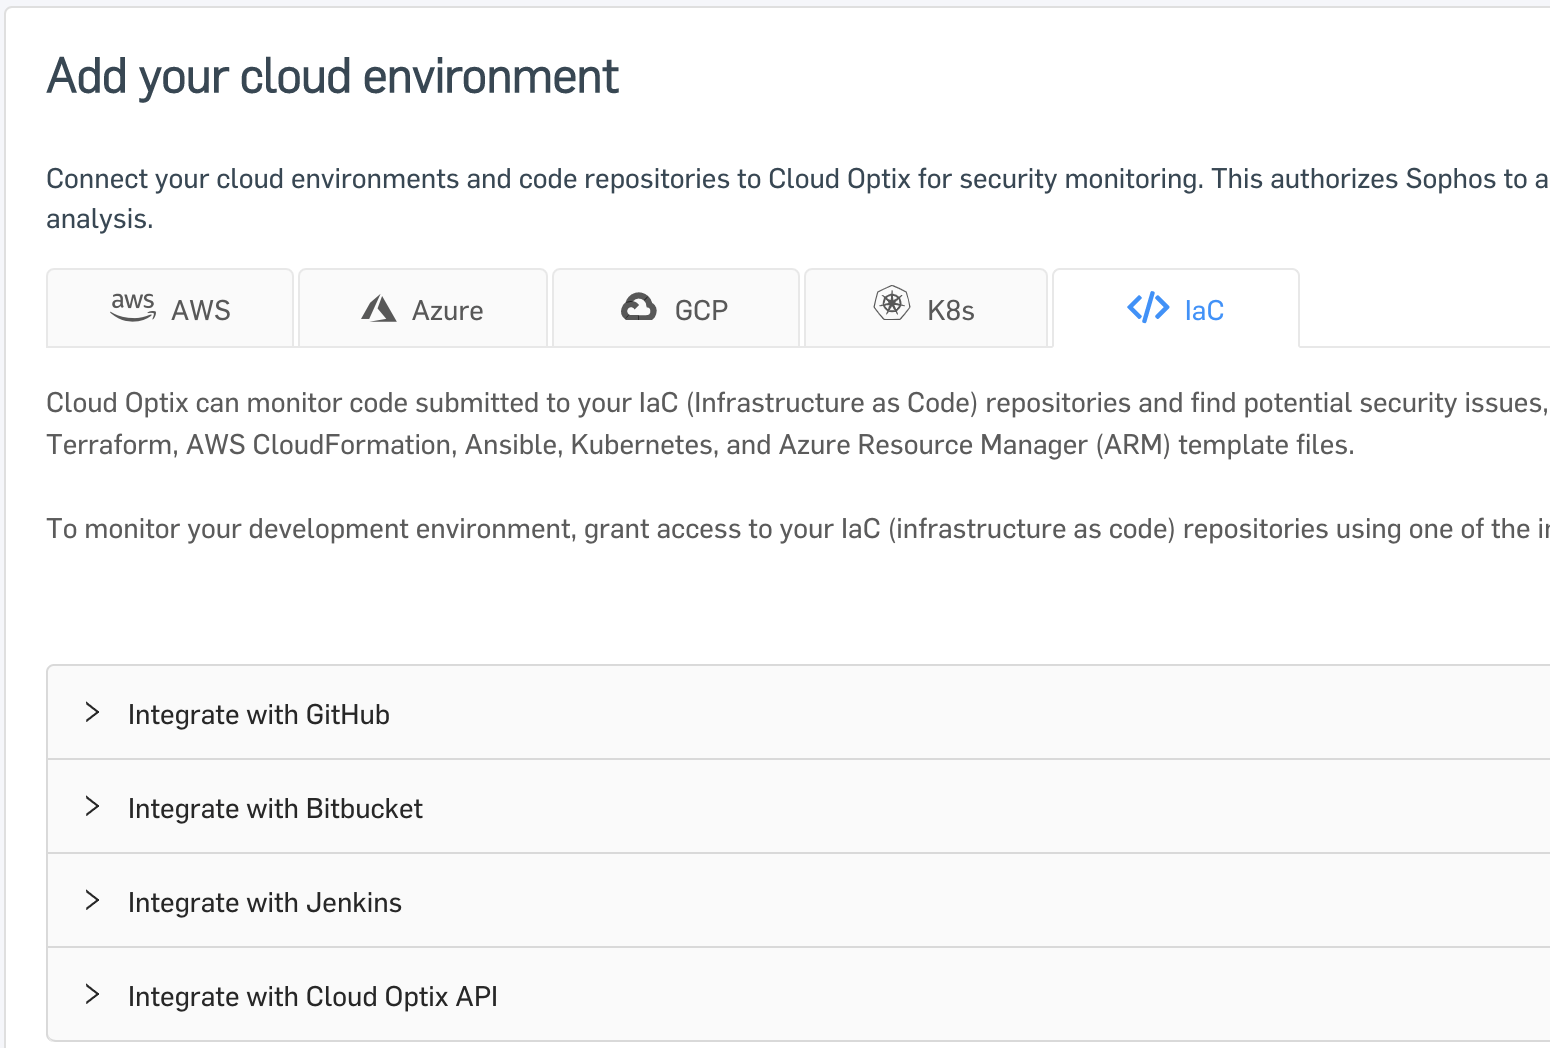The height and width of the screenshot is (1048, 1550).
Task: Click the arrow icon beside Integrate with Jenkins
Action: pos(93,900)
